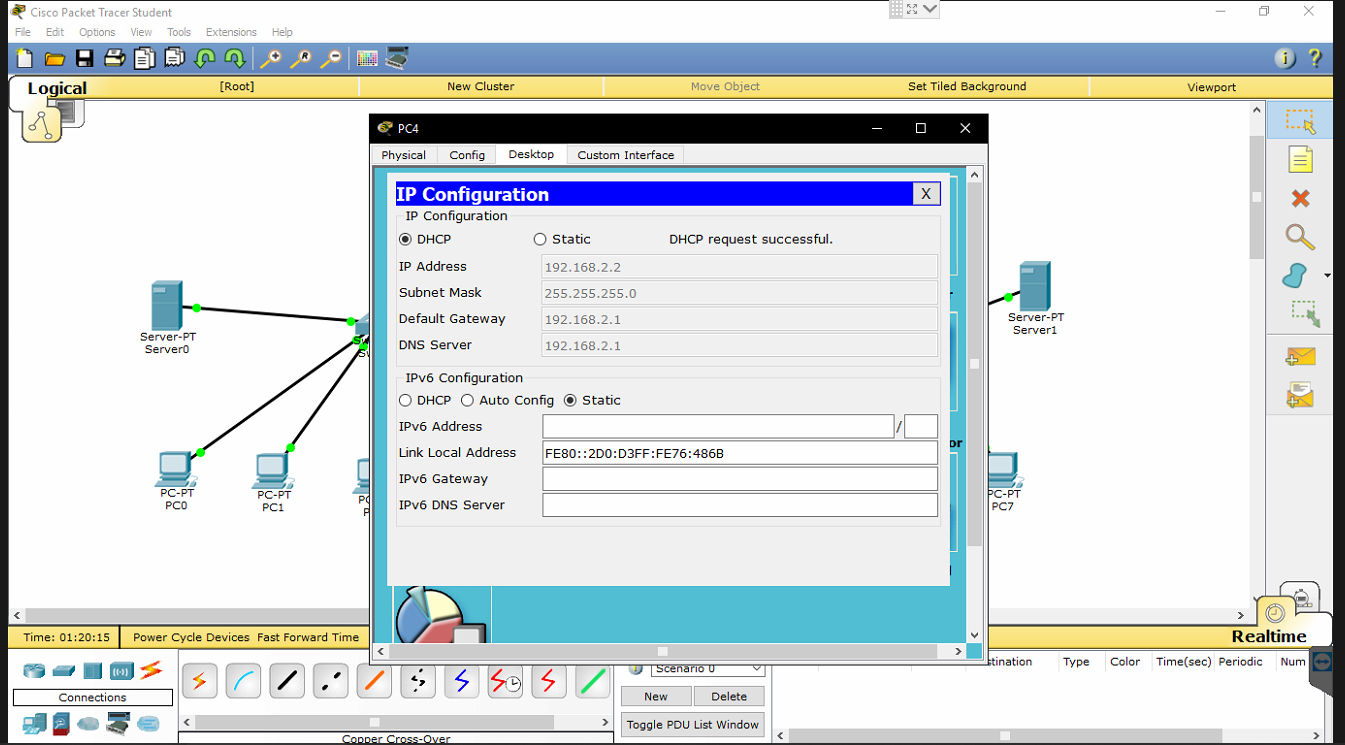1345x745 pixels.
Task: Open the color palette toolbar icon
Action: coord(367,58)
